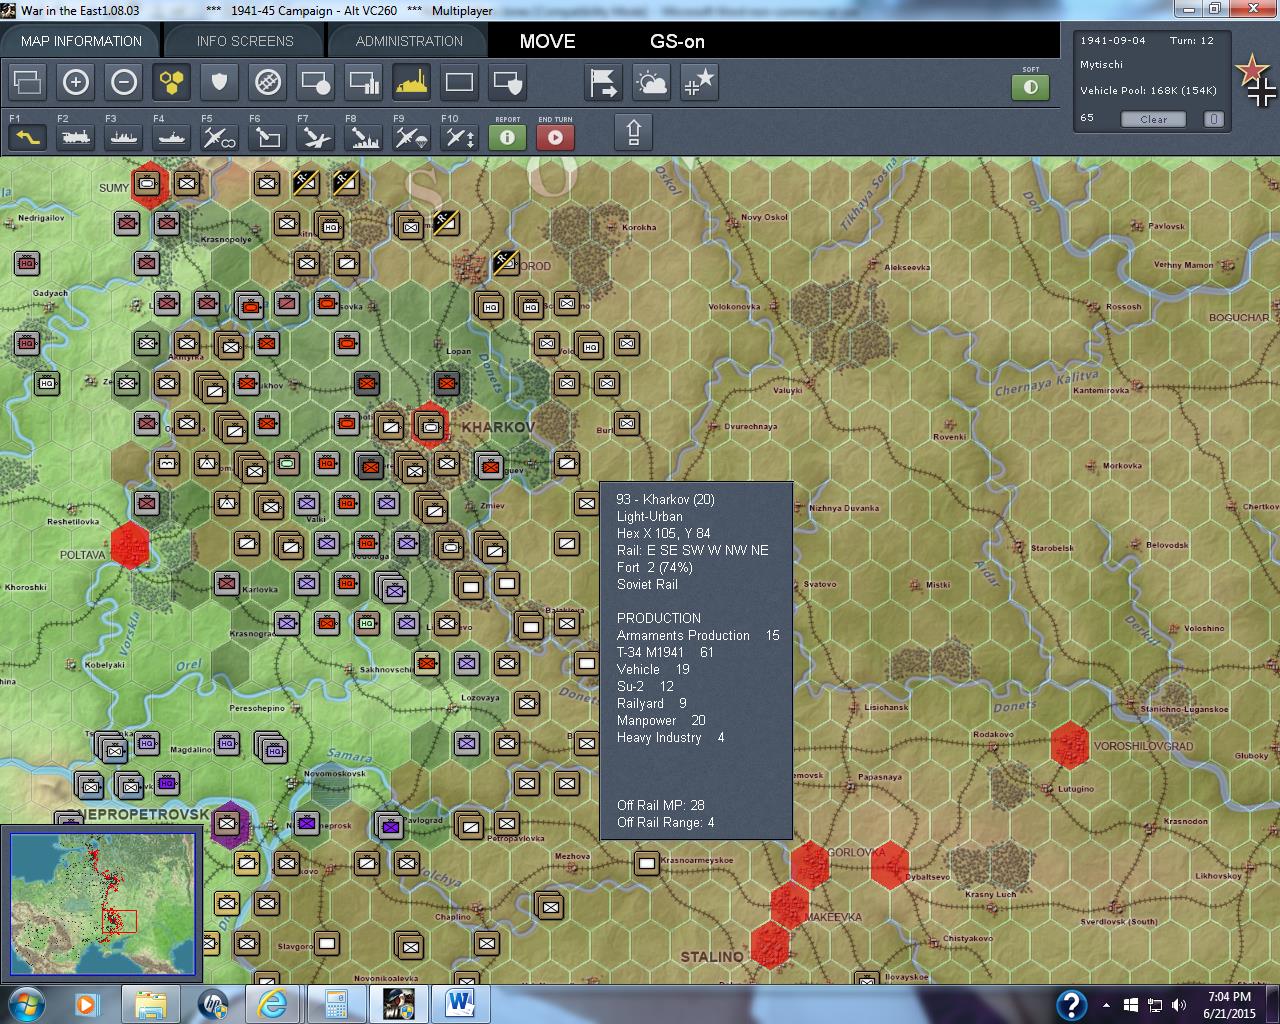The width and height of the screenshot is (1280, 1024).
Task: Select F7 bomb airfield mode icon
Action: tap(316, 136)
